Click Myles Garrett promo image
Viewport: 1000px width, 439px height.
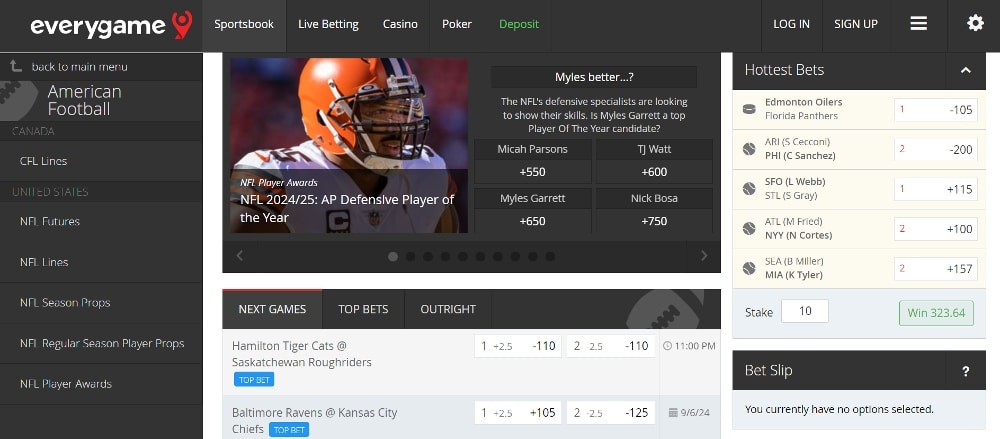349,145
